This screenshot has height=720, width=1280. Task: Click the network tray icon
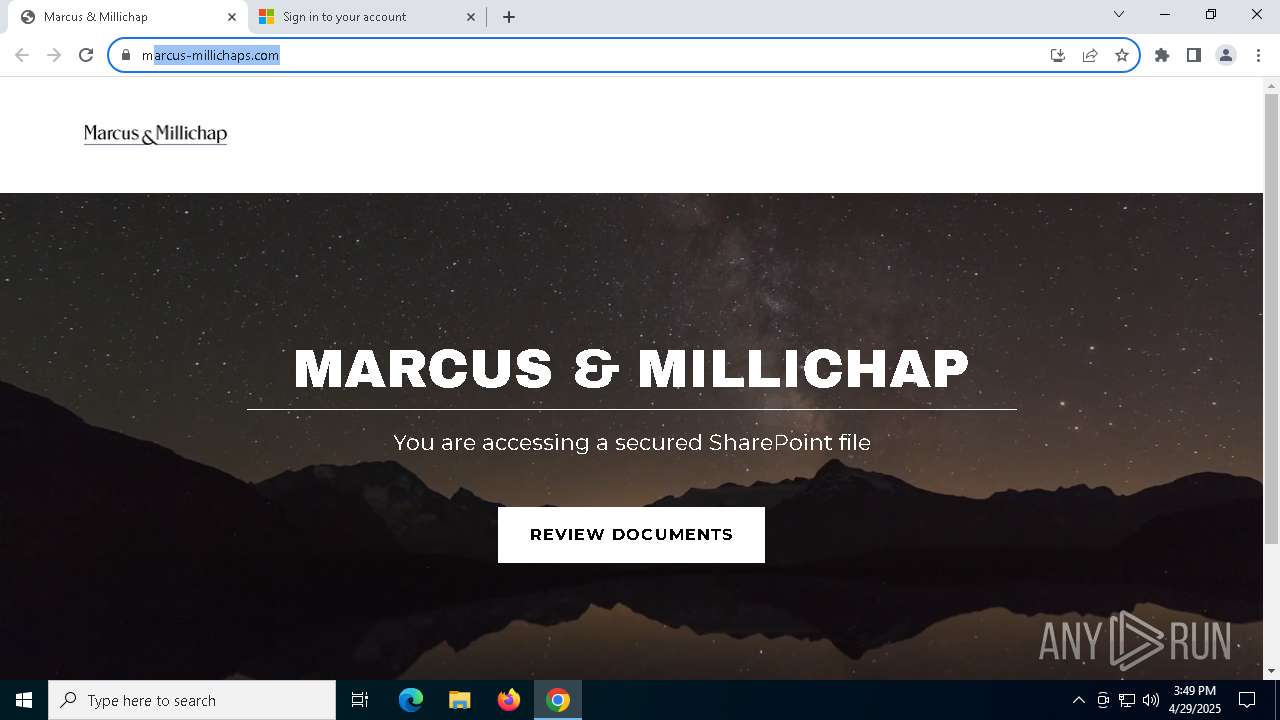tap(1127, 700)
